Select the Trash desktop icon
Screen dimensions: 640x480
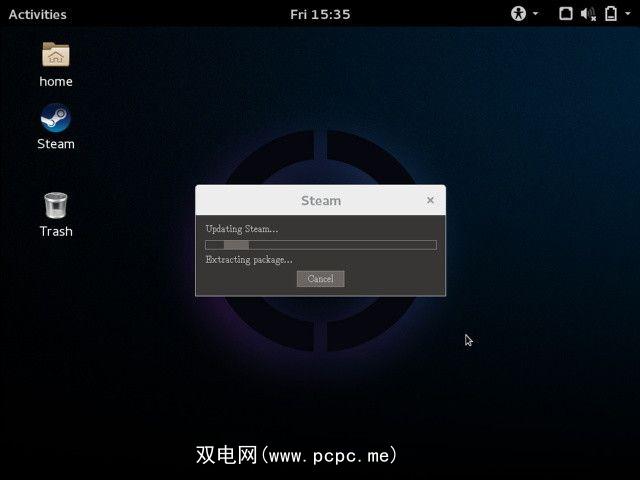(56, 215)
